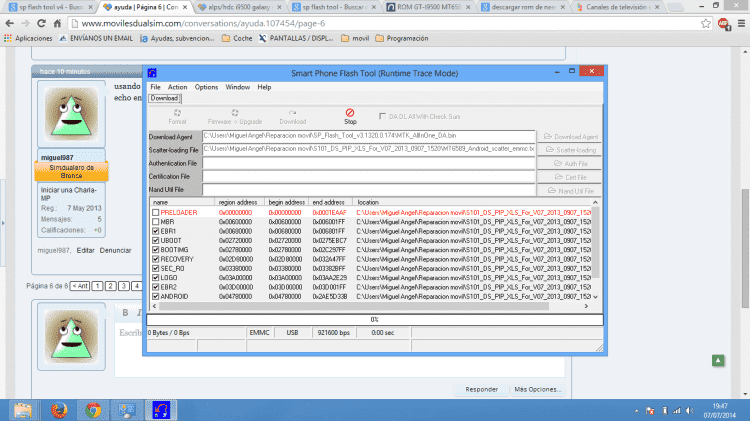Click the red Stop icon

pyautogui.click(x=350, y=112)
